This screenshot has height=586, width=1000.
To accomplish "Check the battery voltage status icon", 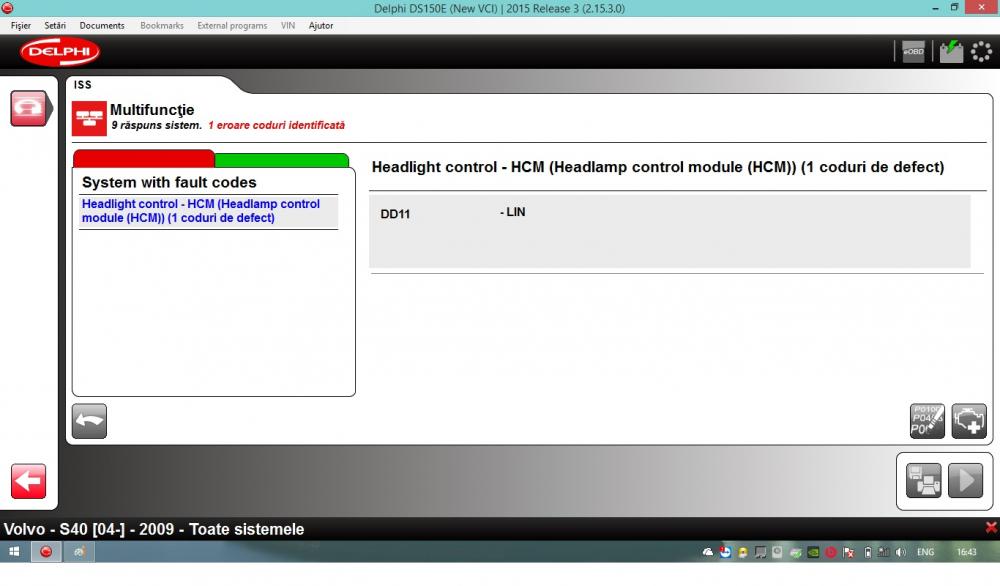I will coord(951,52).
